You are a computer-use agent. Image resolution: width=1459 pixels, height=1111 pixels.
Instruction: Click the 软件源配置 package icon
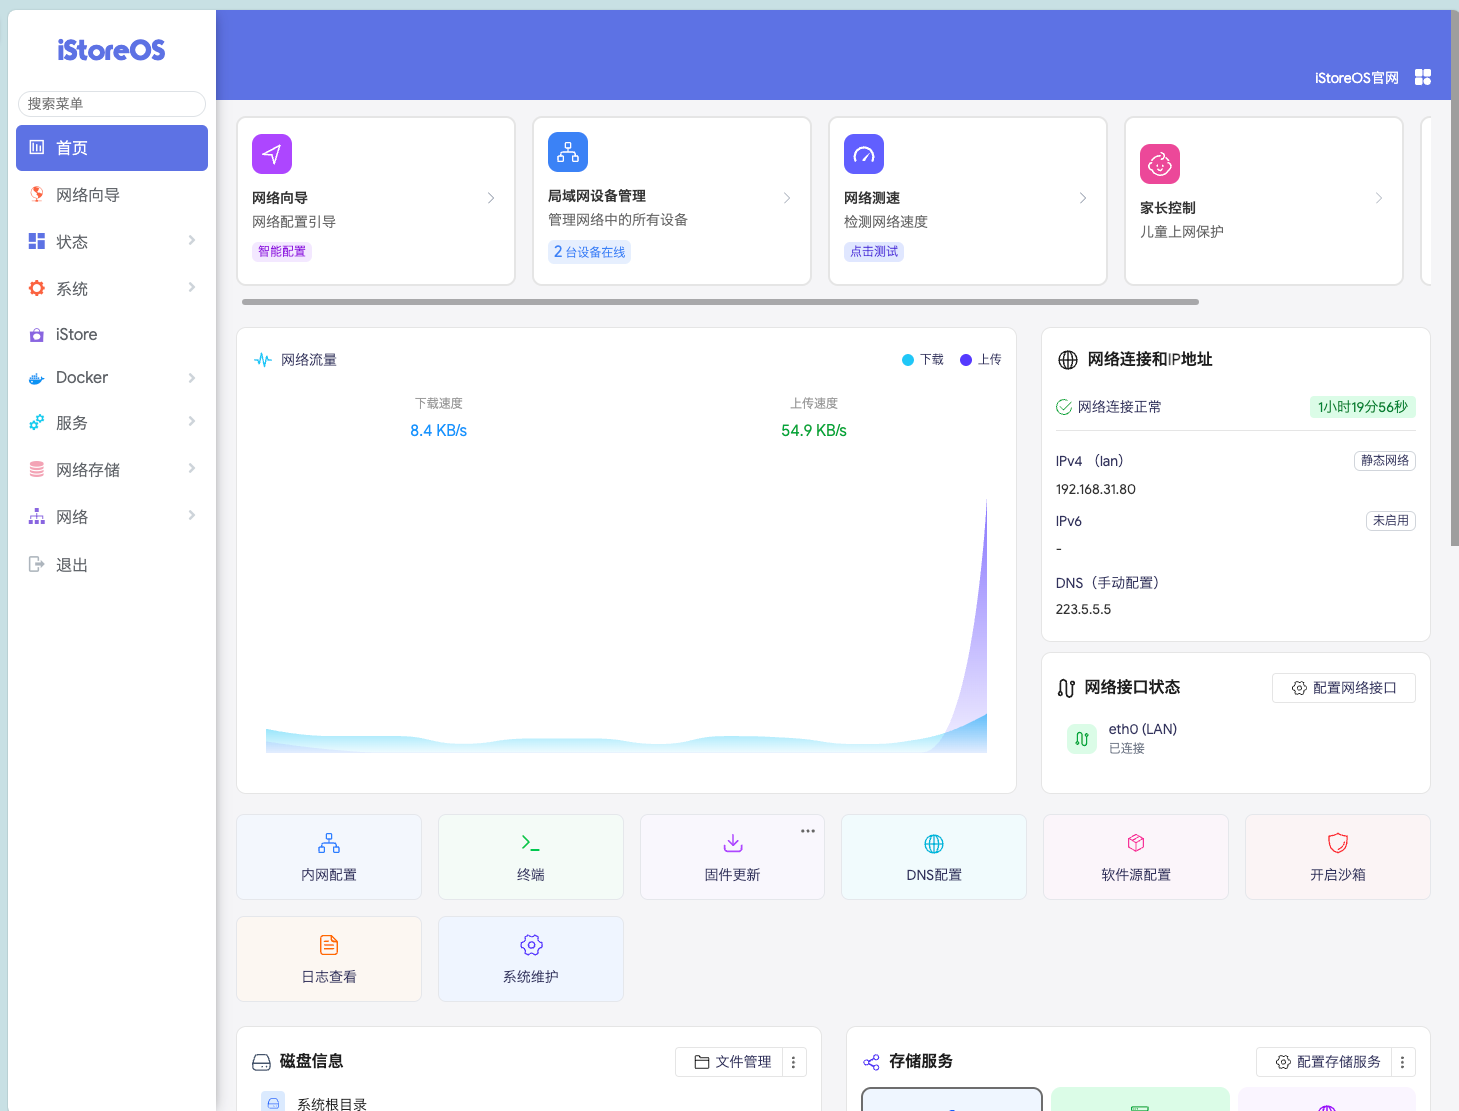[1135, 844]
